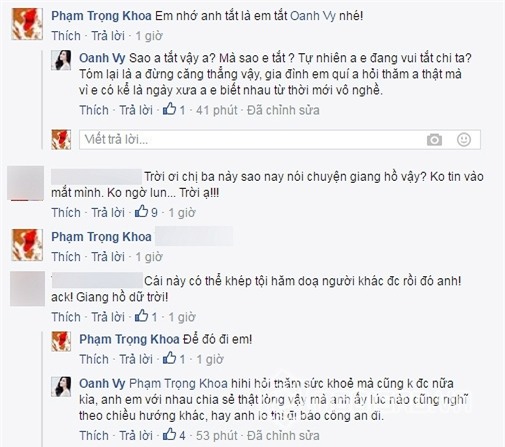The image size is (505, 447).
Task: Open the Phạm Trọng Khoa name on the blurred comment
Action: click(x=101, y=237)
